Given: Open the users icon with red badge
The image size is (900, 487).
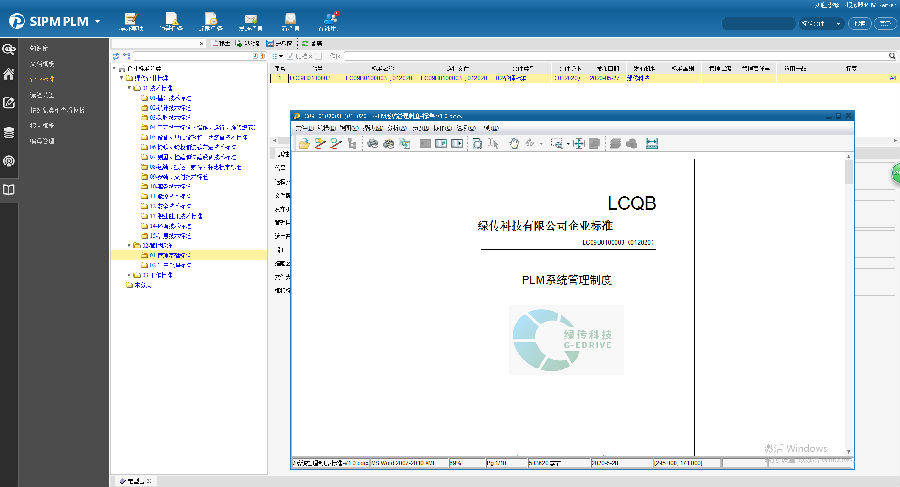Looking at the screenshot, I should [330, 18].
